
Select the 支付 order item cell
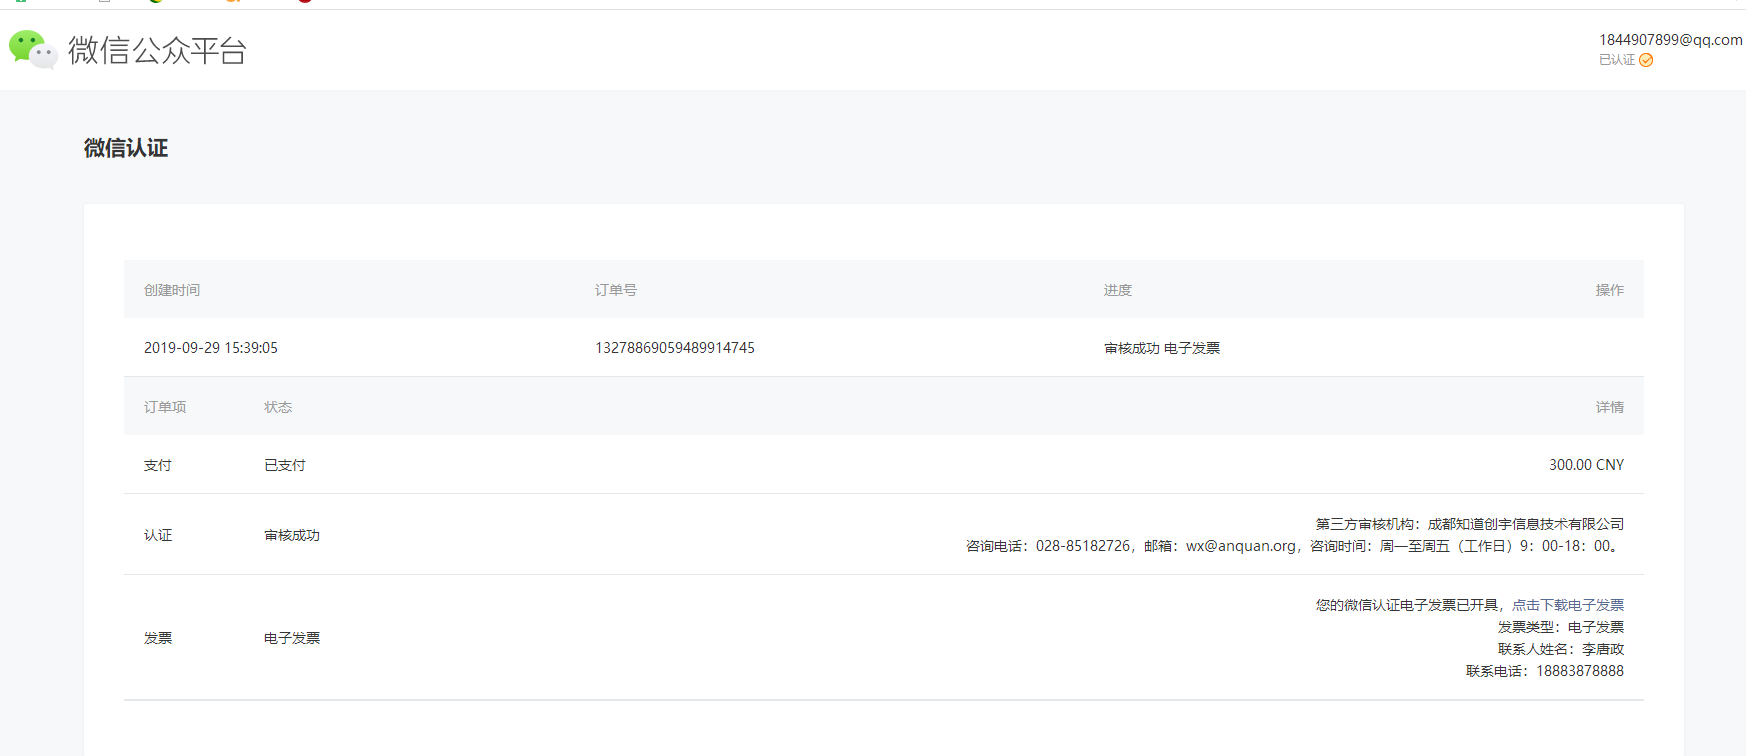pos(158,465)
